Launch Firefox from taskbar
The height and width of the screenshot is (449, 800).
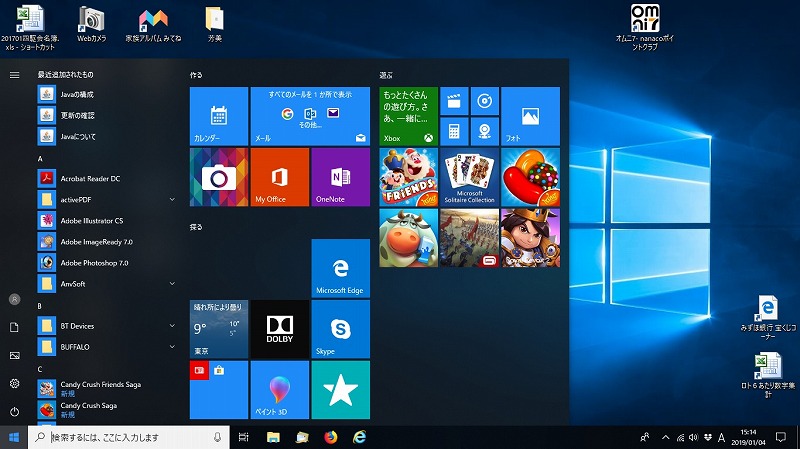click(331, 437)
